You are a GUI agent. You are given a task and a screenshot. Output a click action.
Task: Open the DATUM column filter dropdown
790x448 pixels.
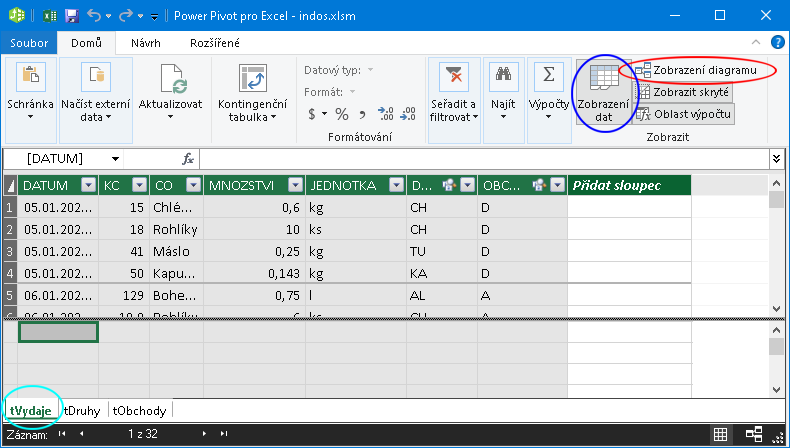tap(87, 185)
